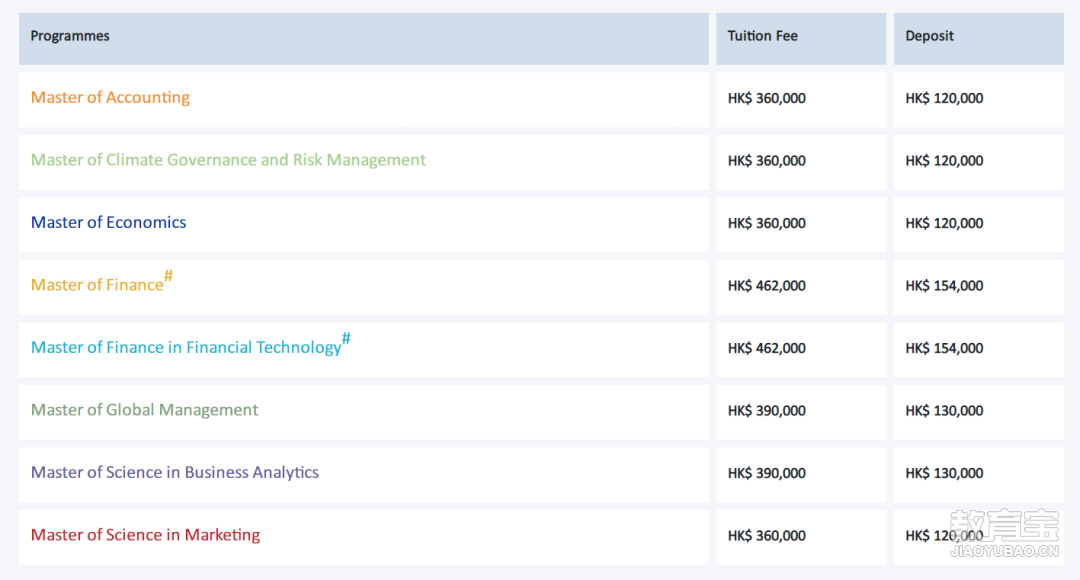This screenshot has width=1080, height=580.
Task: Click the Tuition Fee column header
Action: tap(801, 39)
